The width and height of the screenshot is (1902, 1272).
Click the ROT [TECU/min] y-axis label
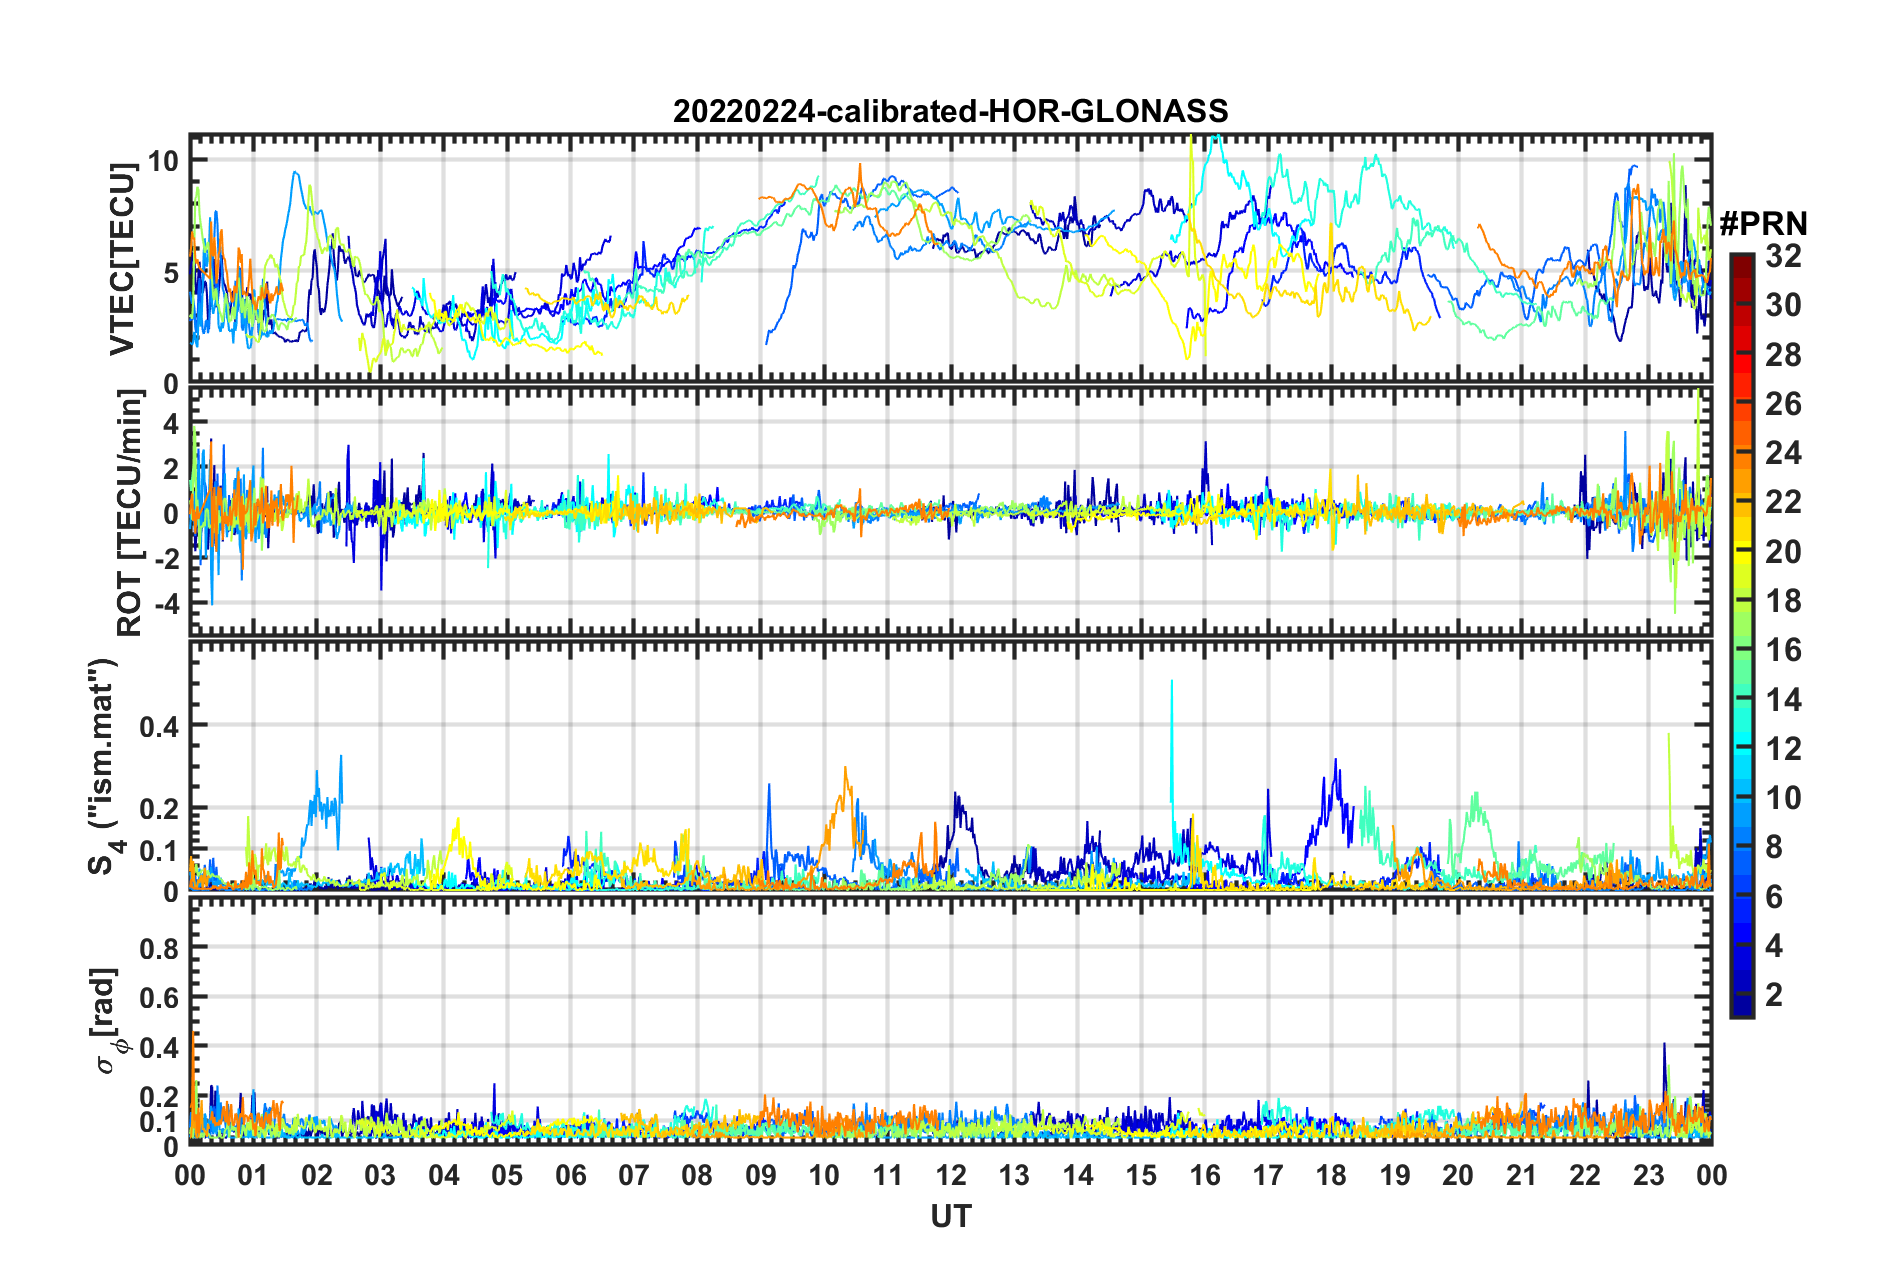pos(129,513)
